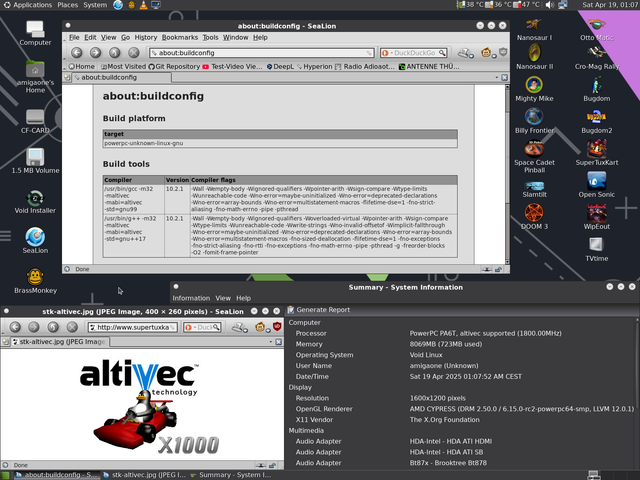640x480 pixels.
Task: Click Stop button in about:buildconfig window
Action: [133, 52]
